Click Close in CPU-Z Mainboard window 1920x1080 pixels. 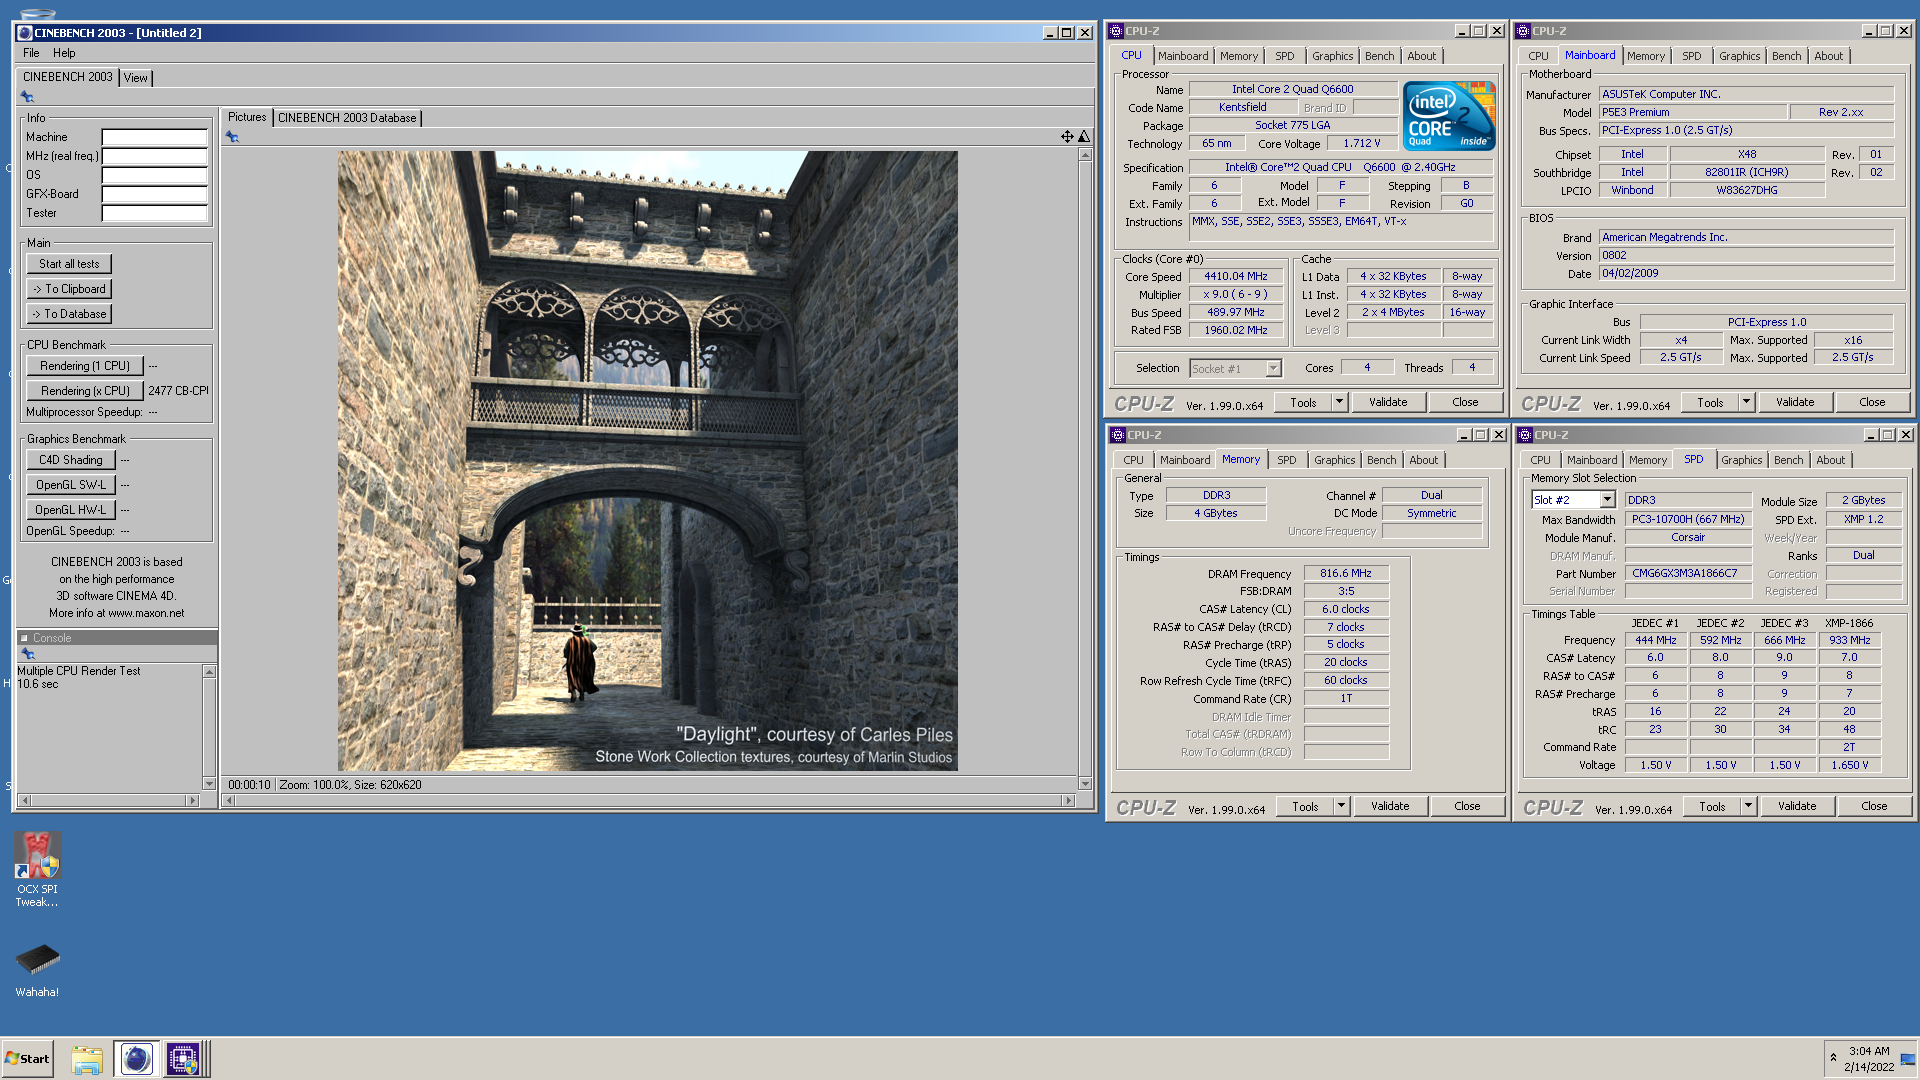[1872, 402]
